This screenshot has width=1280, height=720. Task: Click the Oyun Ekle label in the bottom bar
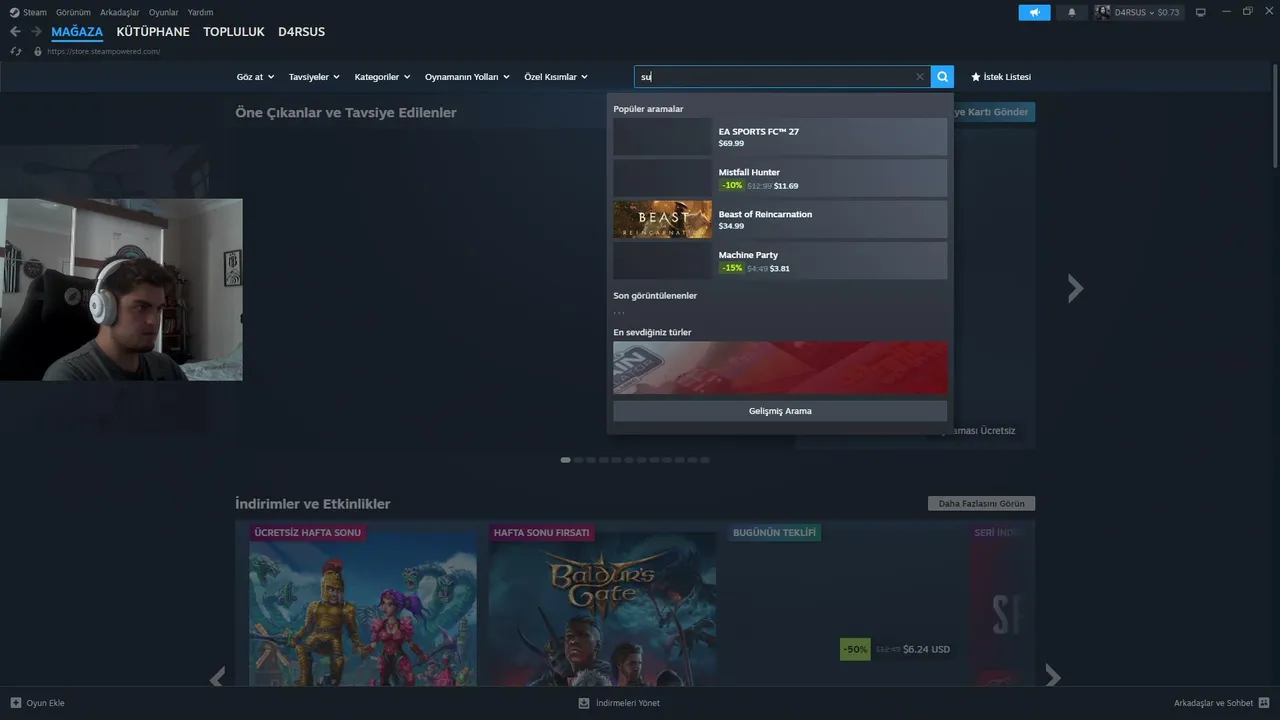click(x=45, y=703)
